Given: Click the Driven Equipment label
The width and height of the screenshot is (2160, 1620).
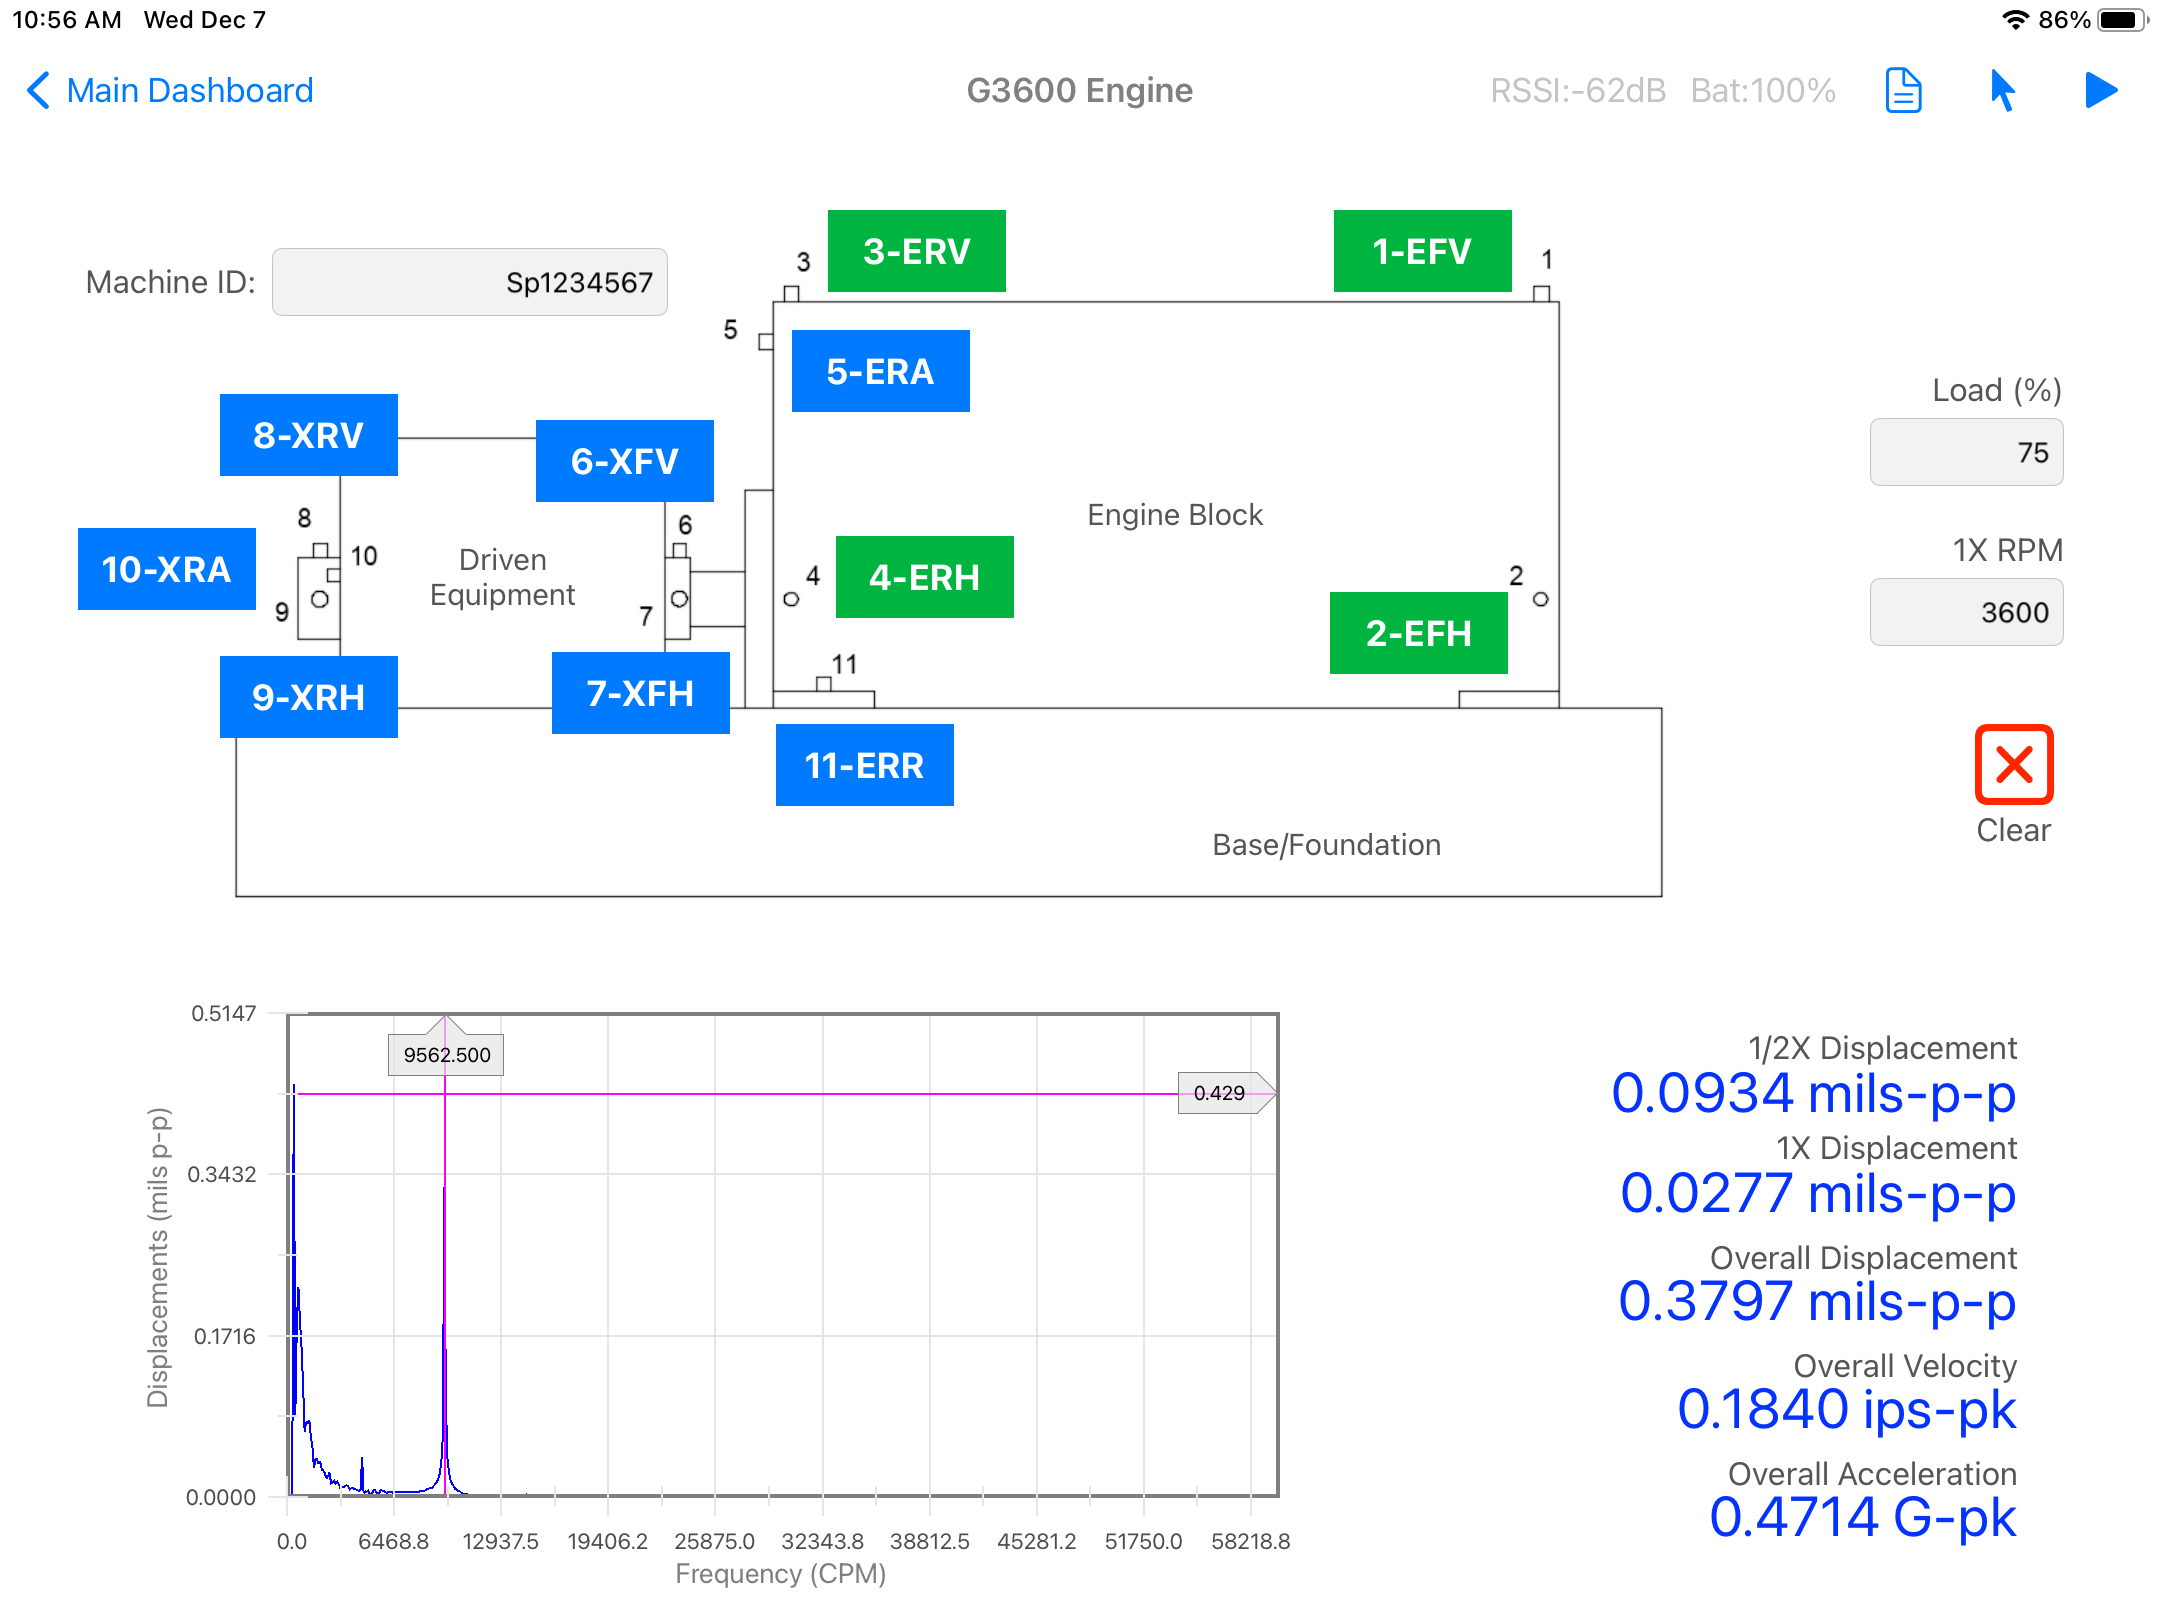Looking at the screenshot, I should coord(502,577).
